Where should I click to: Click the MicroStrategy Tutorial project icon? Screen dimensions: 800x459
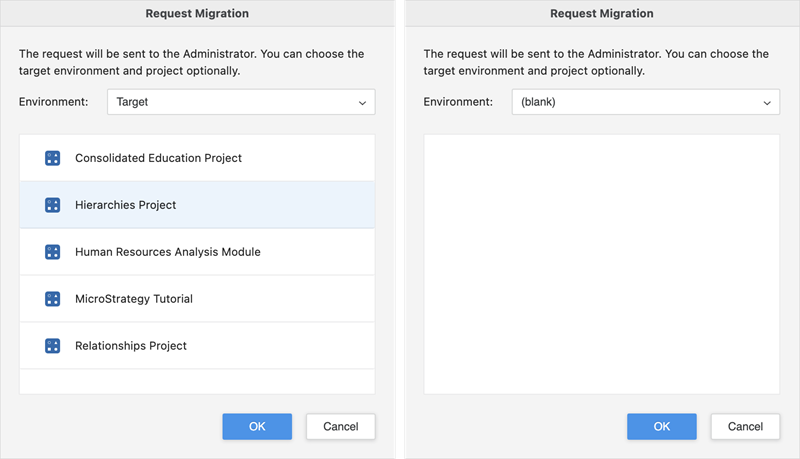[x=53, y=299]
